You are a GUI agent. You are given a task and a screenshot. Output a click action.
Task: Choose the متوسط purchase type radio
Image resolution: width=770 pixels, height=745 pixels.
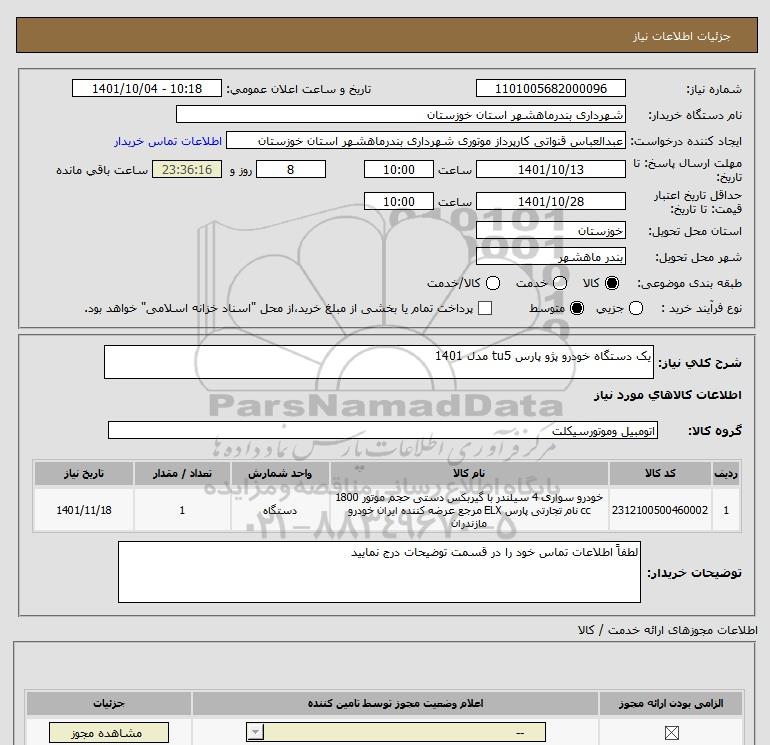tap(577, 308)
